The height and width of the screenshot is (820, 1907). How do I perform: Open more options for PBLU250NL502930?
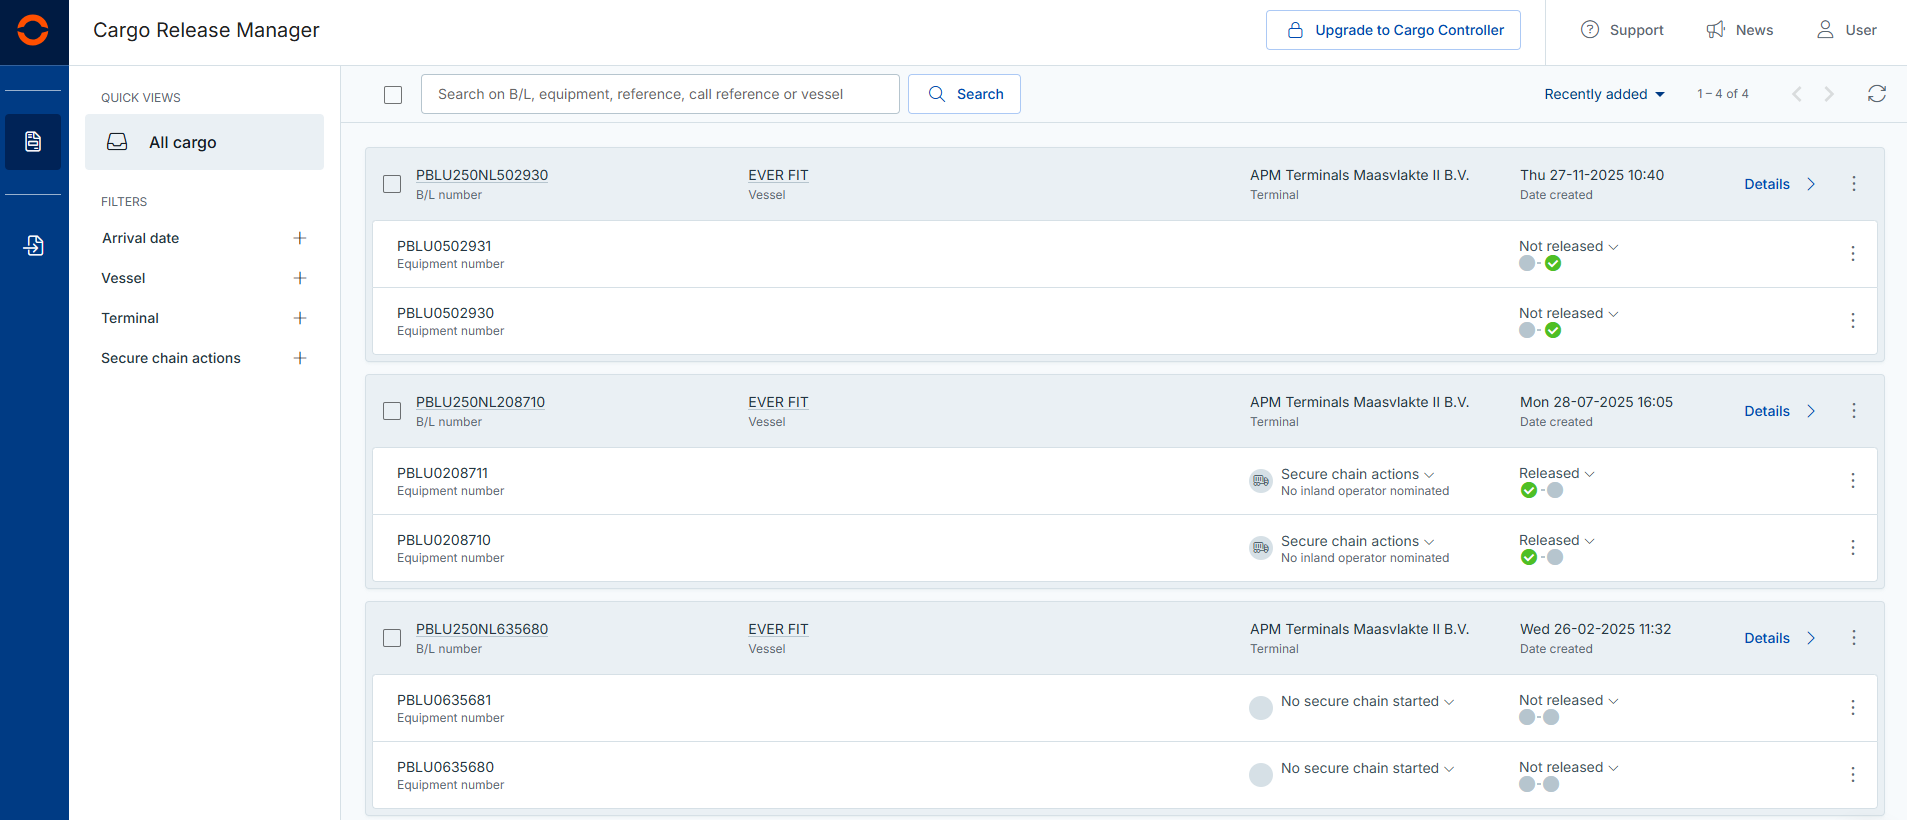(x=1854, y=184)
